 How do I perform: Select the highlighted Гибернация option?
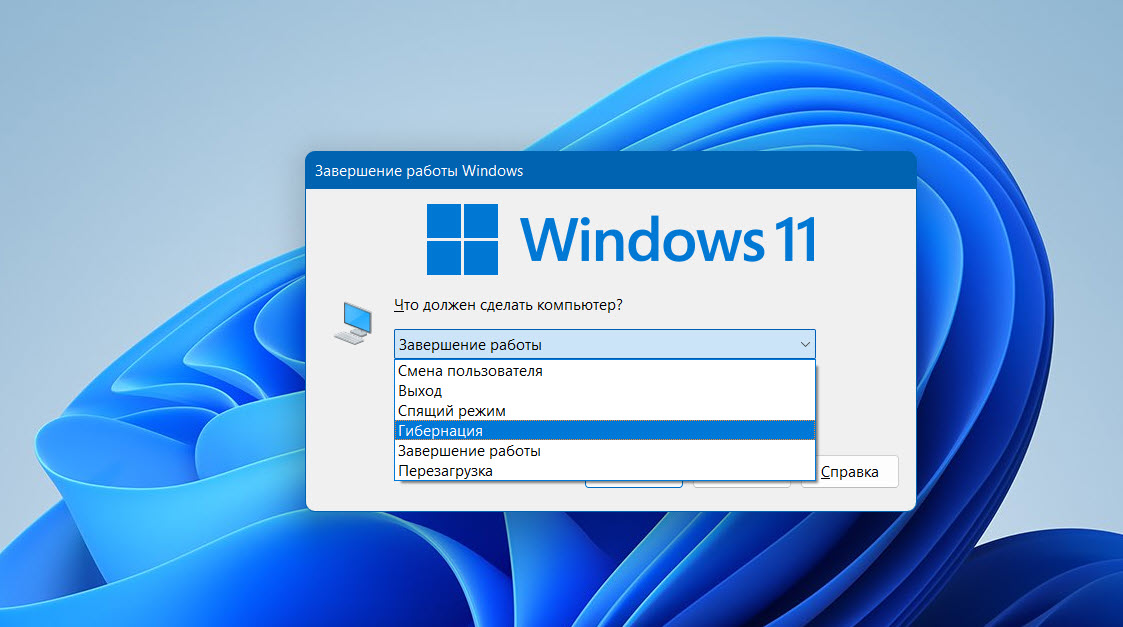coord(604,431)
